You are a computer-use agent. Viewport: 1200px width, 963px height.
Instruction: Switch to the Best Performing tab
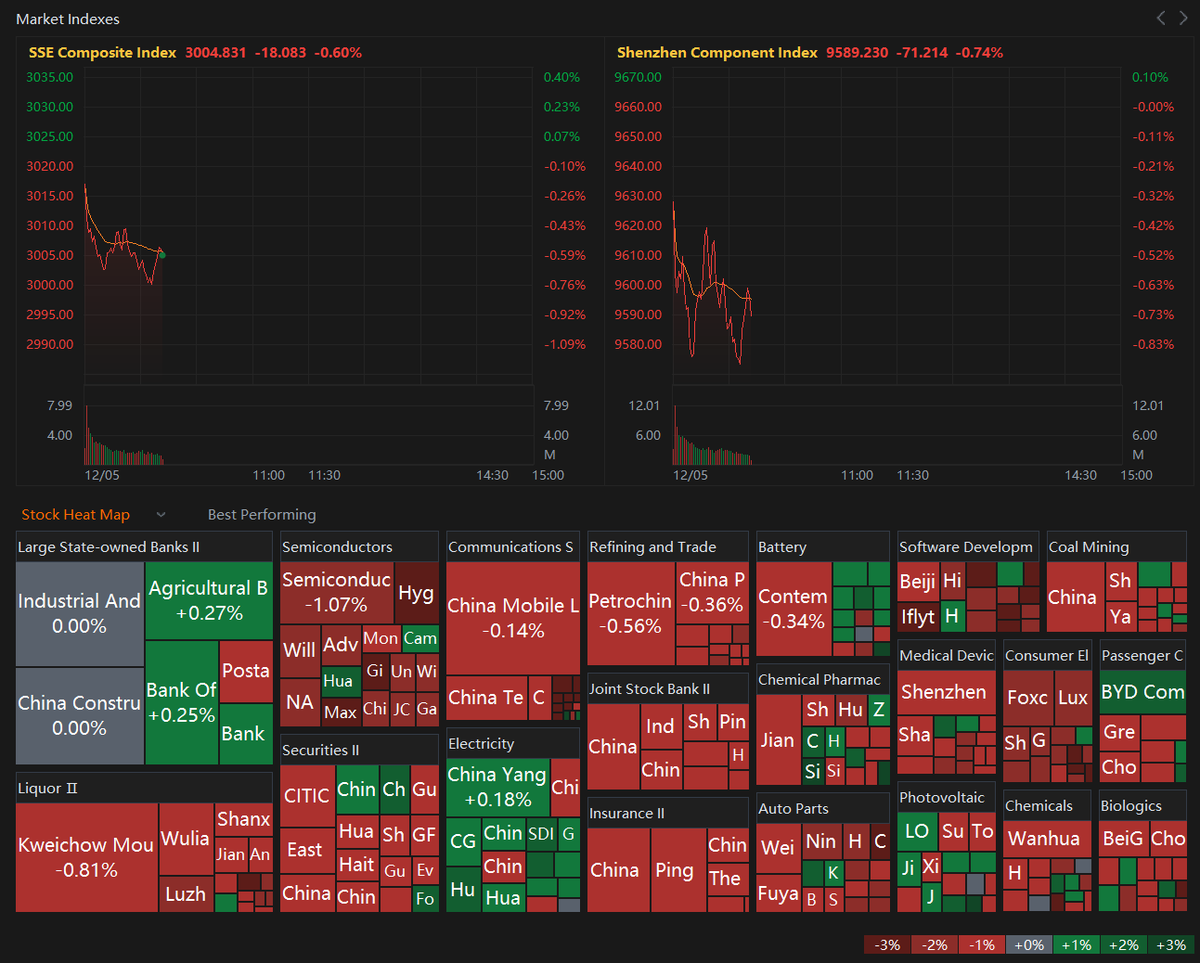(x=262, y=514)
